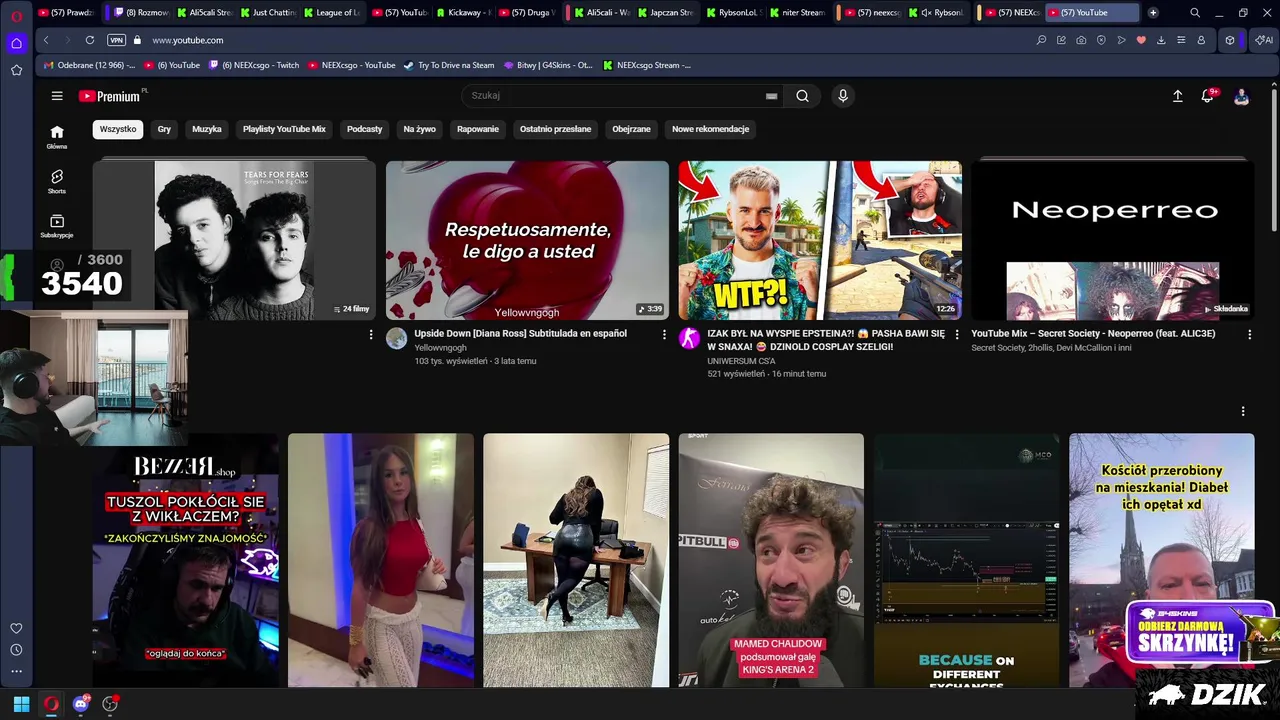Open bookmarks star in Opera sidebar
Screen dimensions: 1280x720
16,70
